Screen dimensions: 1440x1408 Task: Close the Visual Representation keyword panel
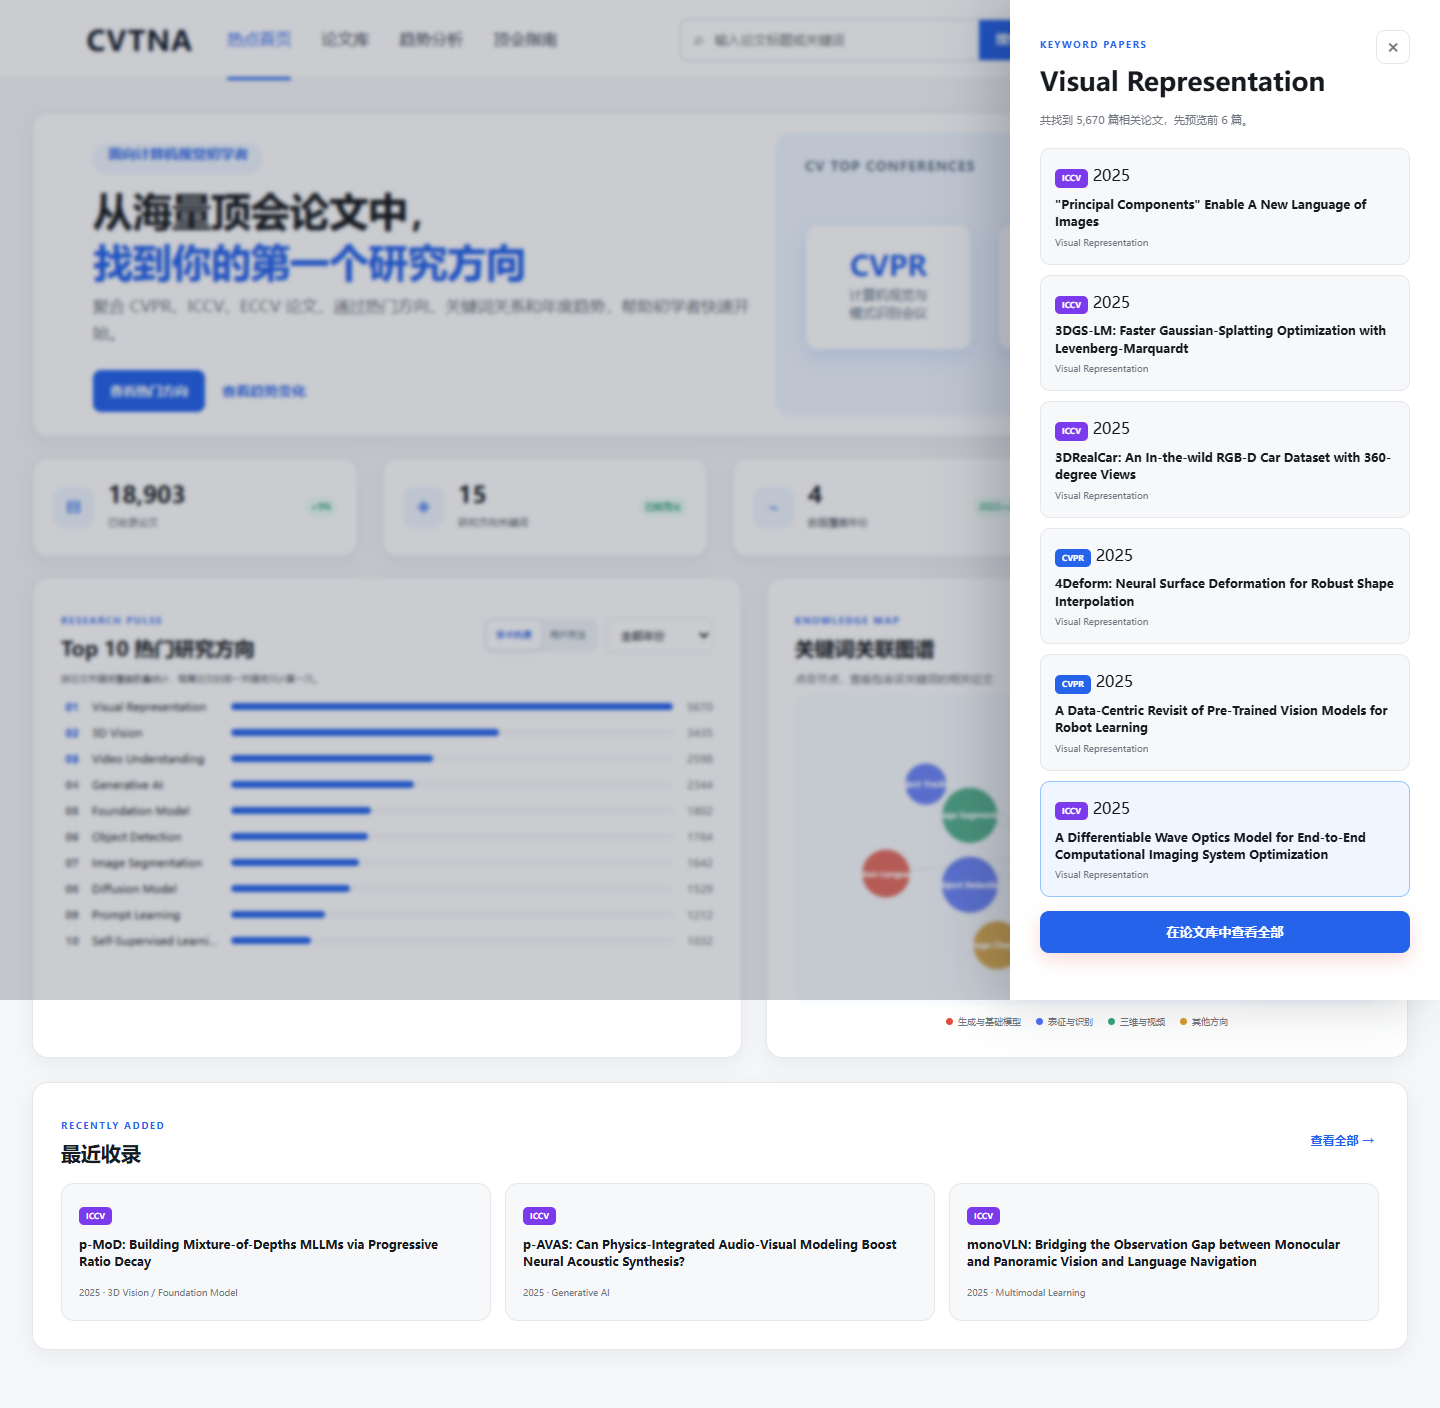(x=1393, y=47)
